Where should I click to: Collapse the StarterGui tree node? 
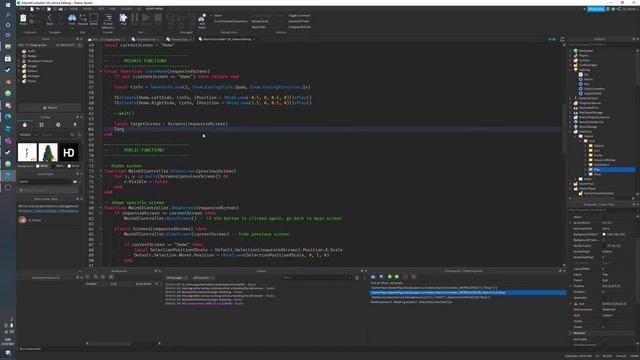coord(571,131)
